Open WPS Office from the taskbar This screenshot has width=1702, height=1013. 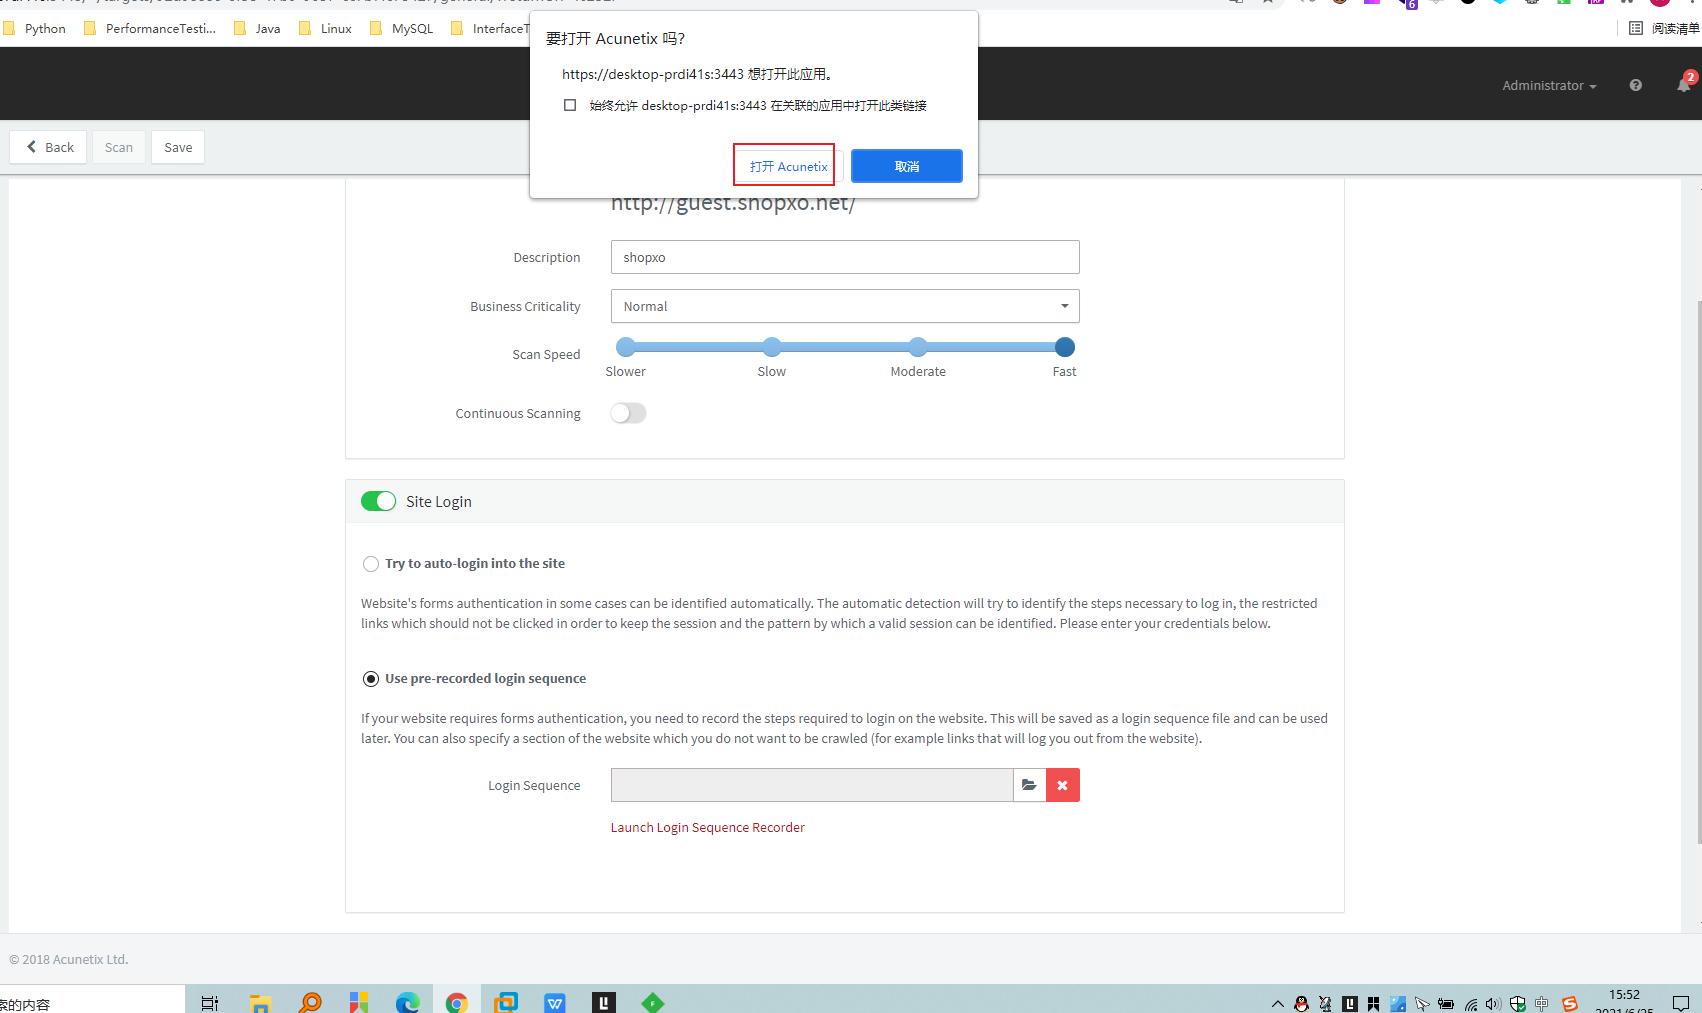tap(555, 1002)
